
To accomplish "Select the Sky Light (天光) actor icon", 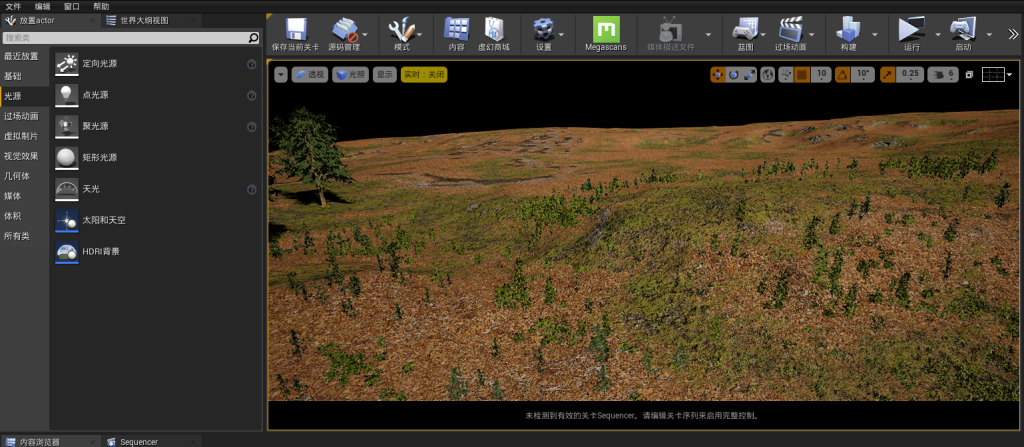I will [x=67, y=189].
